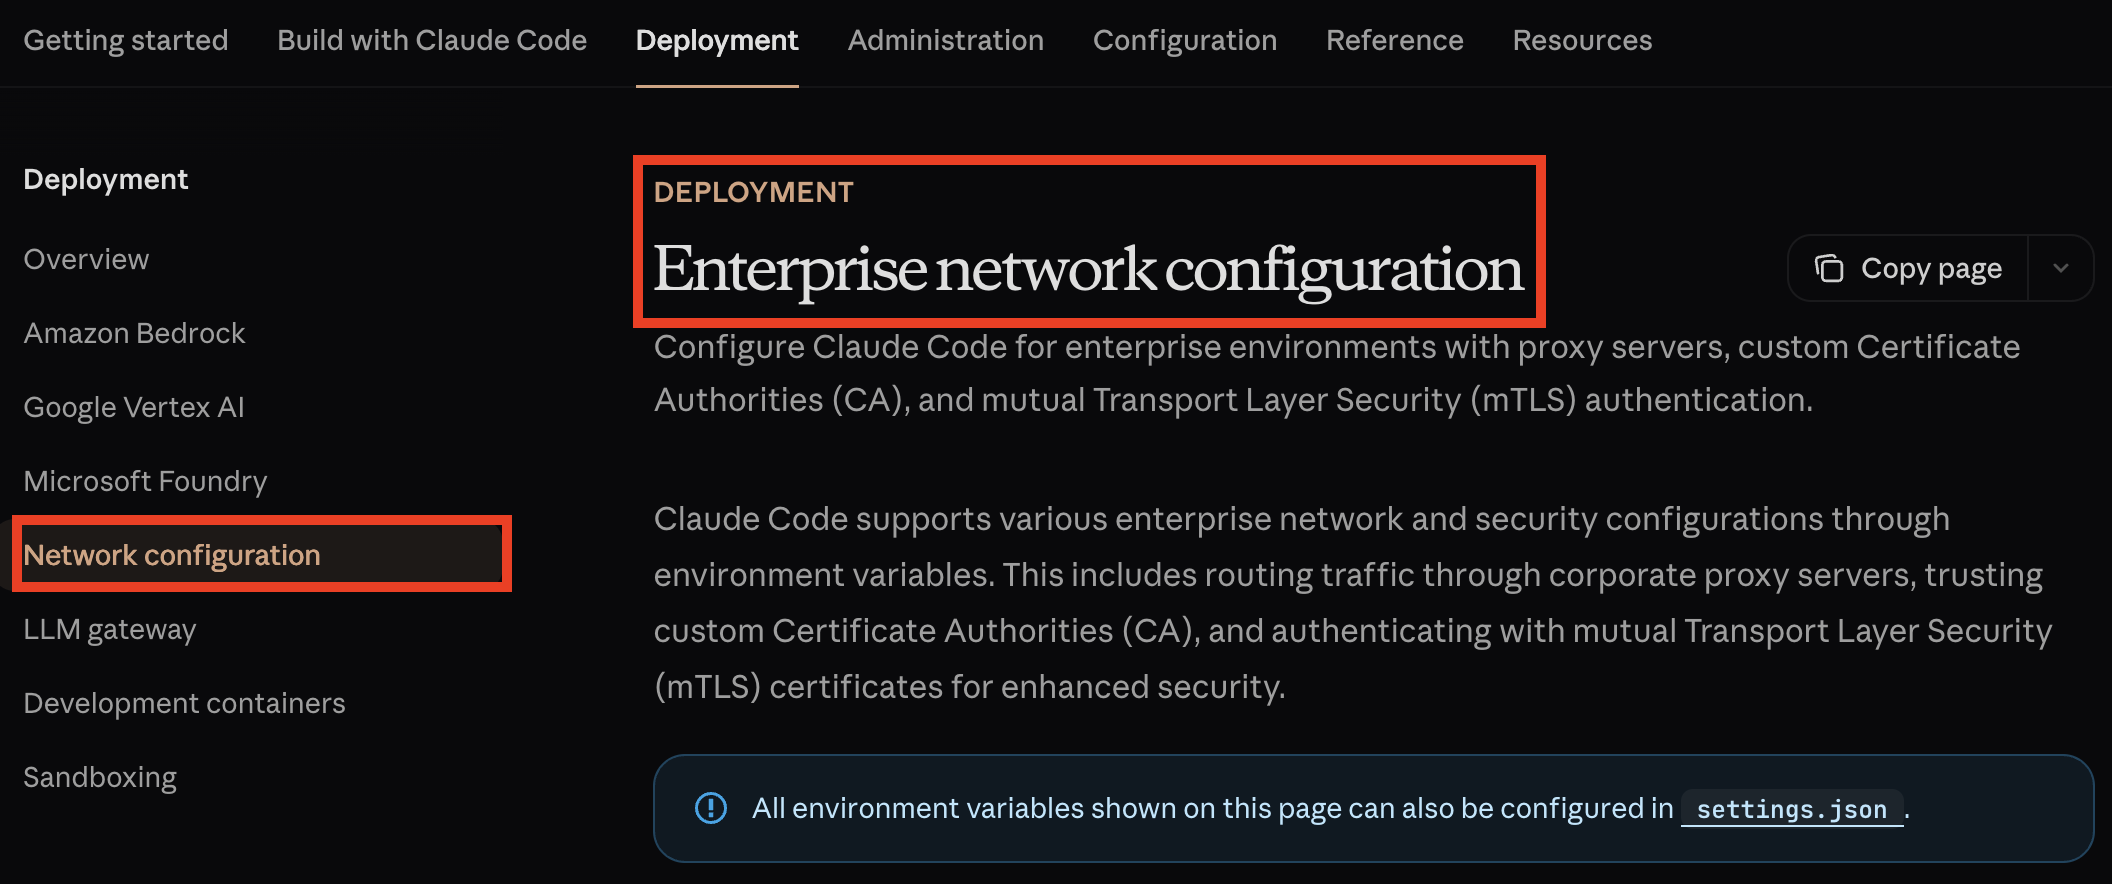Open the Resources tab
The width and height of the screenshot is (2112, 884).
pos(1582,40)
